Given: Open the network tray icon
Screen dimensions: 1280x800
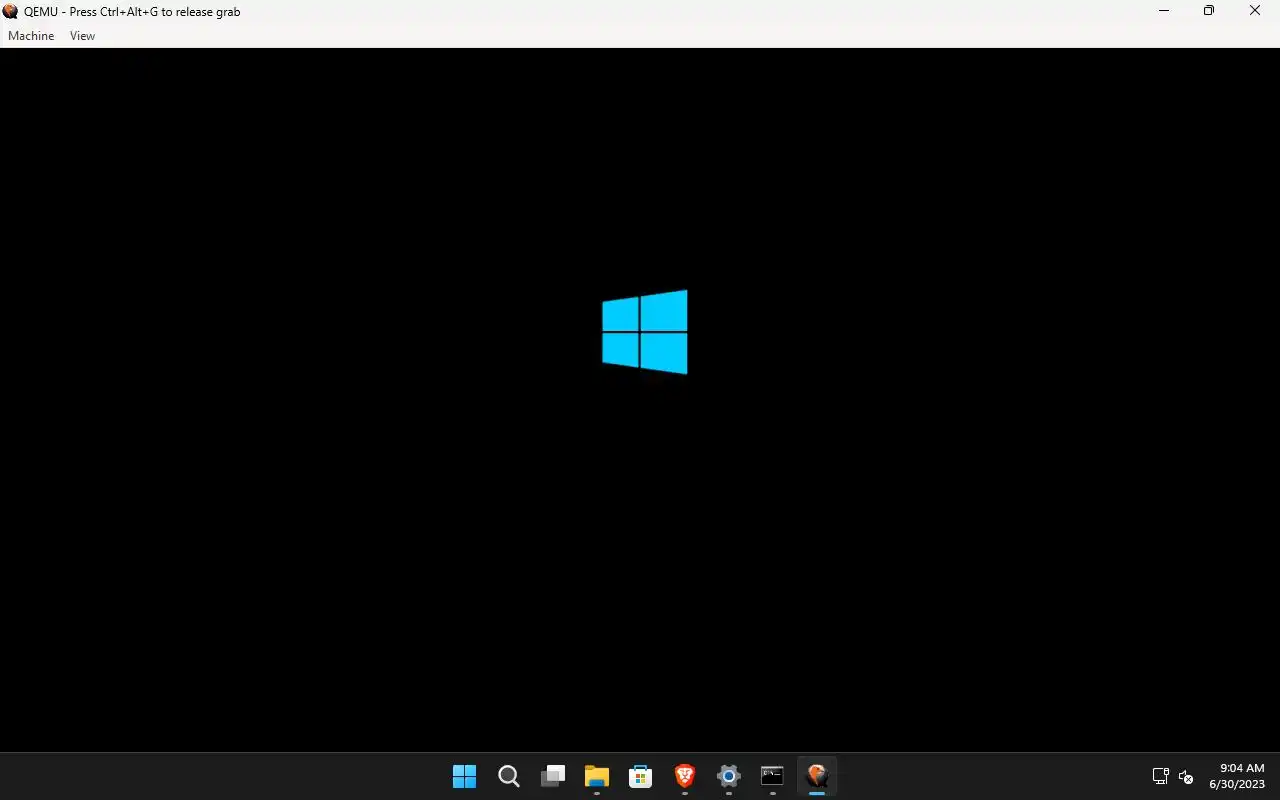Looking at the screenshot, I should (x=1160, y=776).
